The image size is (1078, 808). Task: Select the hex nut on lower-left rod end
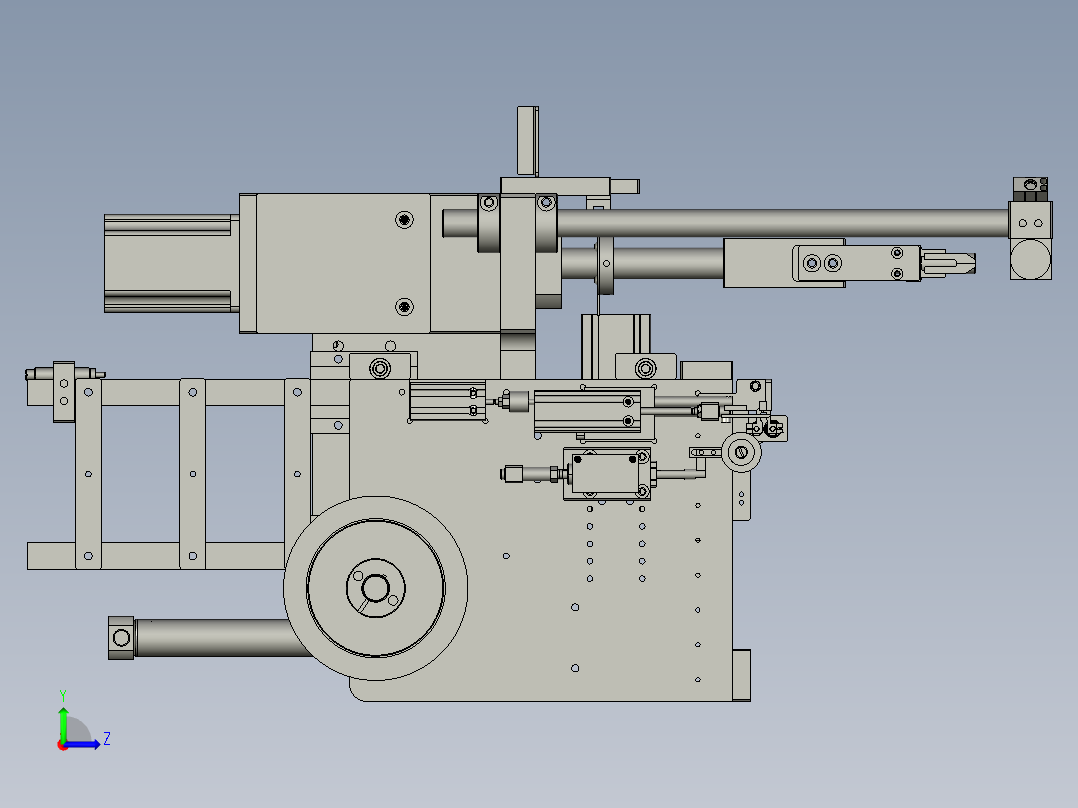(x=121, y=638)
